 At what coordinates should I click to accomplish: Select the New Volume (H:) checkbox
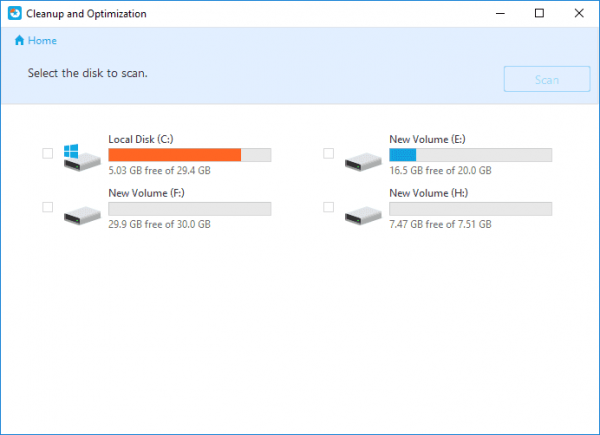coord(329,207)
